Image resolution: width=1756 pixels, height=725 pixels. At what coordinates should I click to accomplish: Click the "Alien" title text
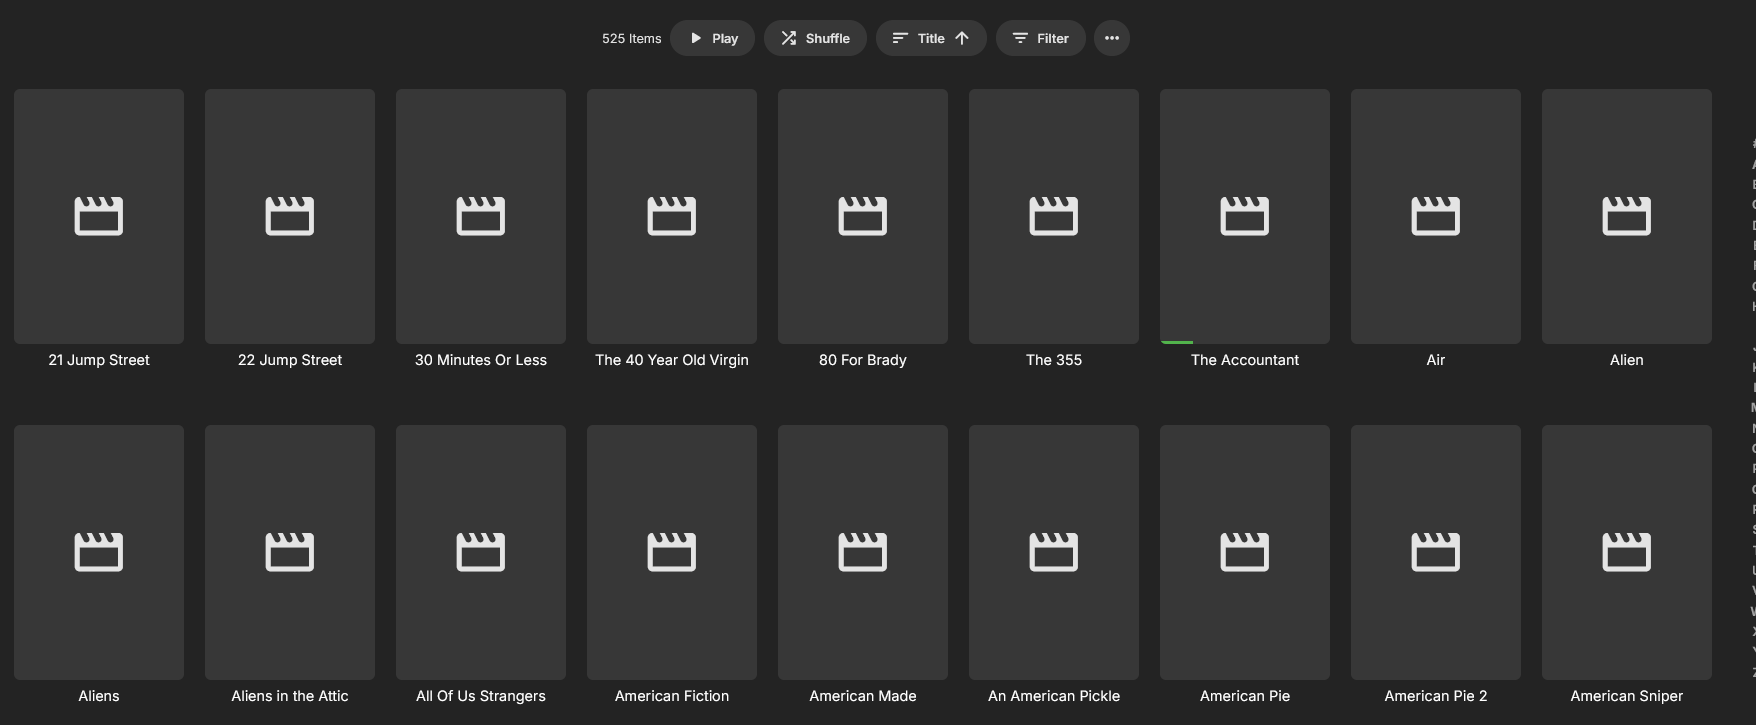coord(1627,360)
